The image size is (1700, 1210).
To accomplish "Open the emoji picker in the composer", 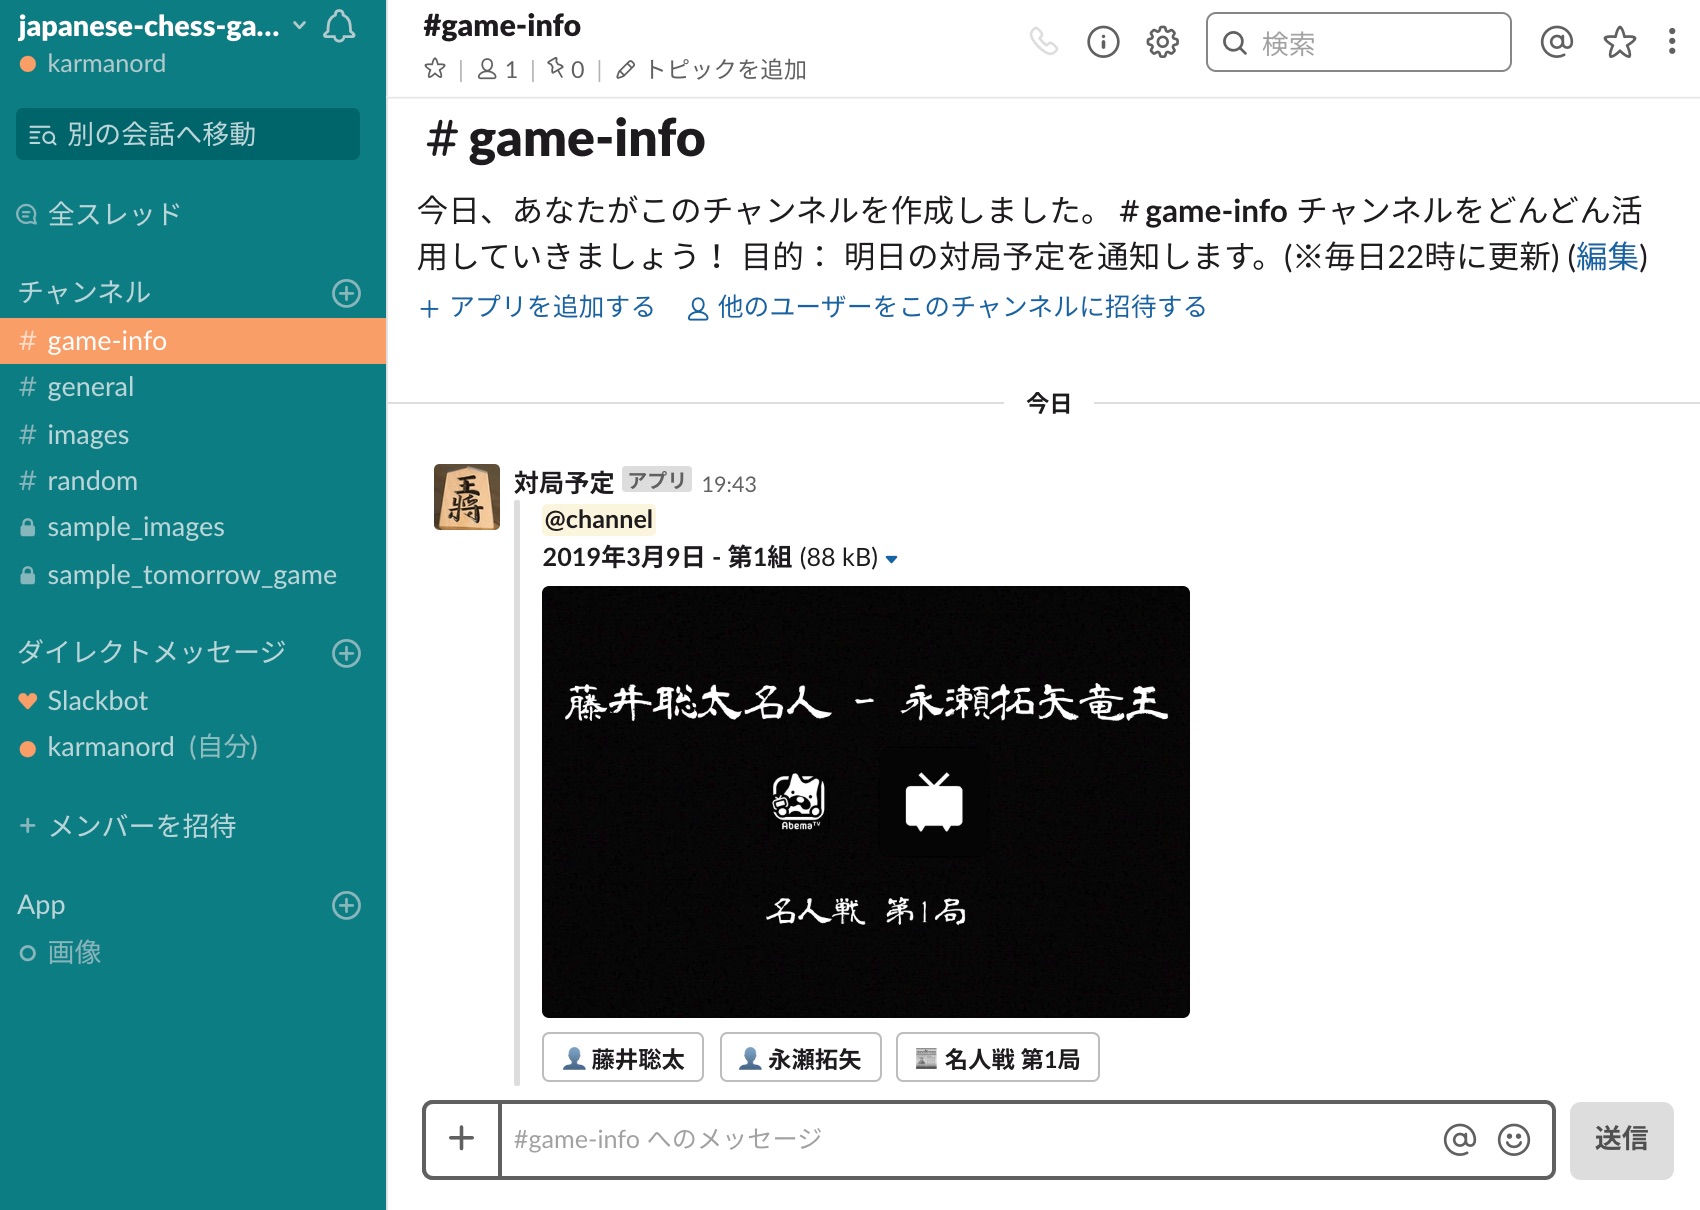I will tap(1513, 1139).
